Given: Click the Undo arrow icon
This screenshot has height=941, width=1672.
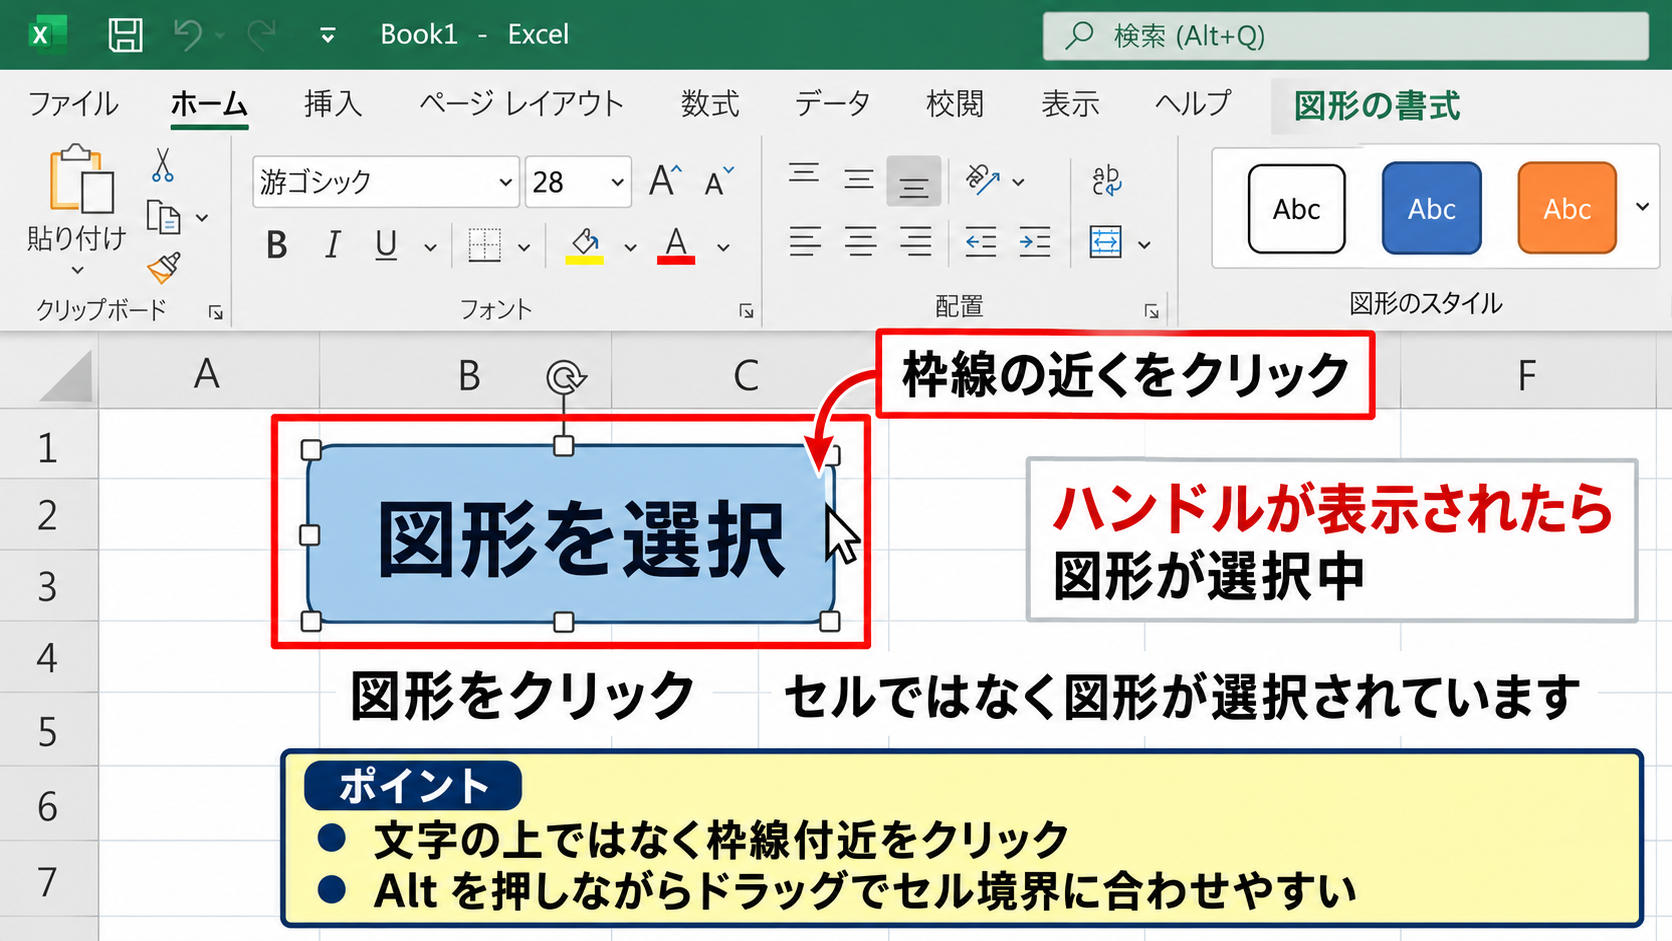Looking at the screenshot, I should (x=187, y=35).
